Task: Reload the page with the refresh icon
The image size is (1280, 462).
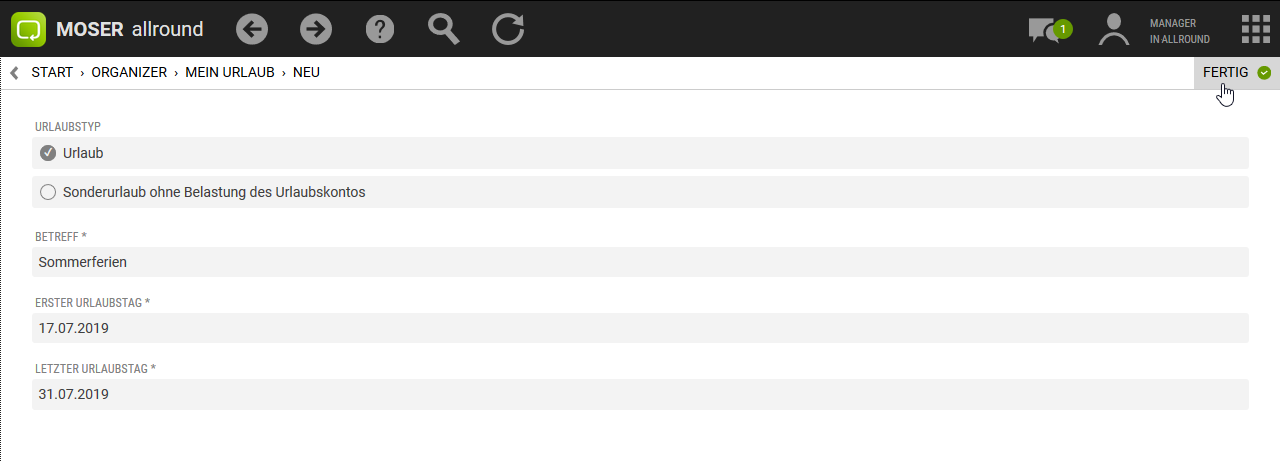Action: point(508,30)
